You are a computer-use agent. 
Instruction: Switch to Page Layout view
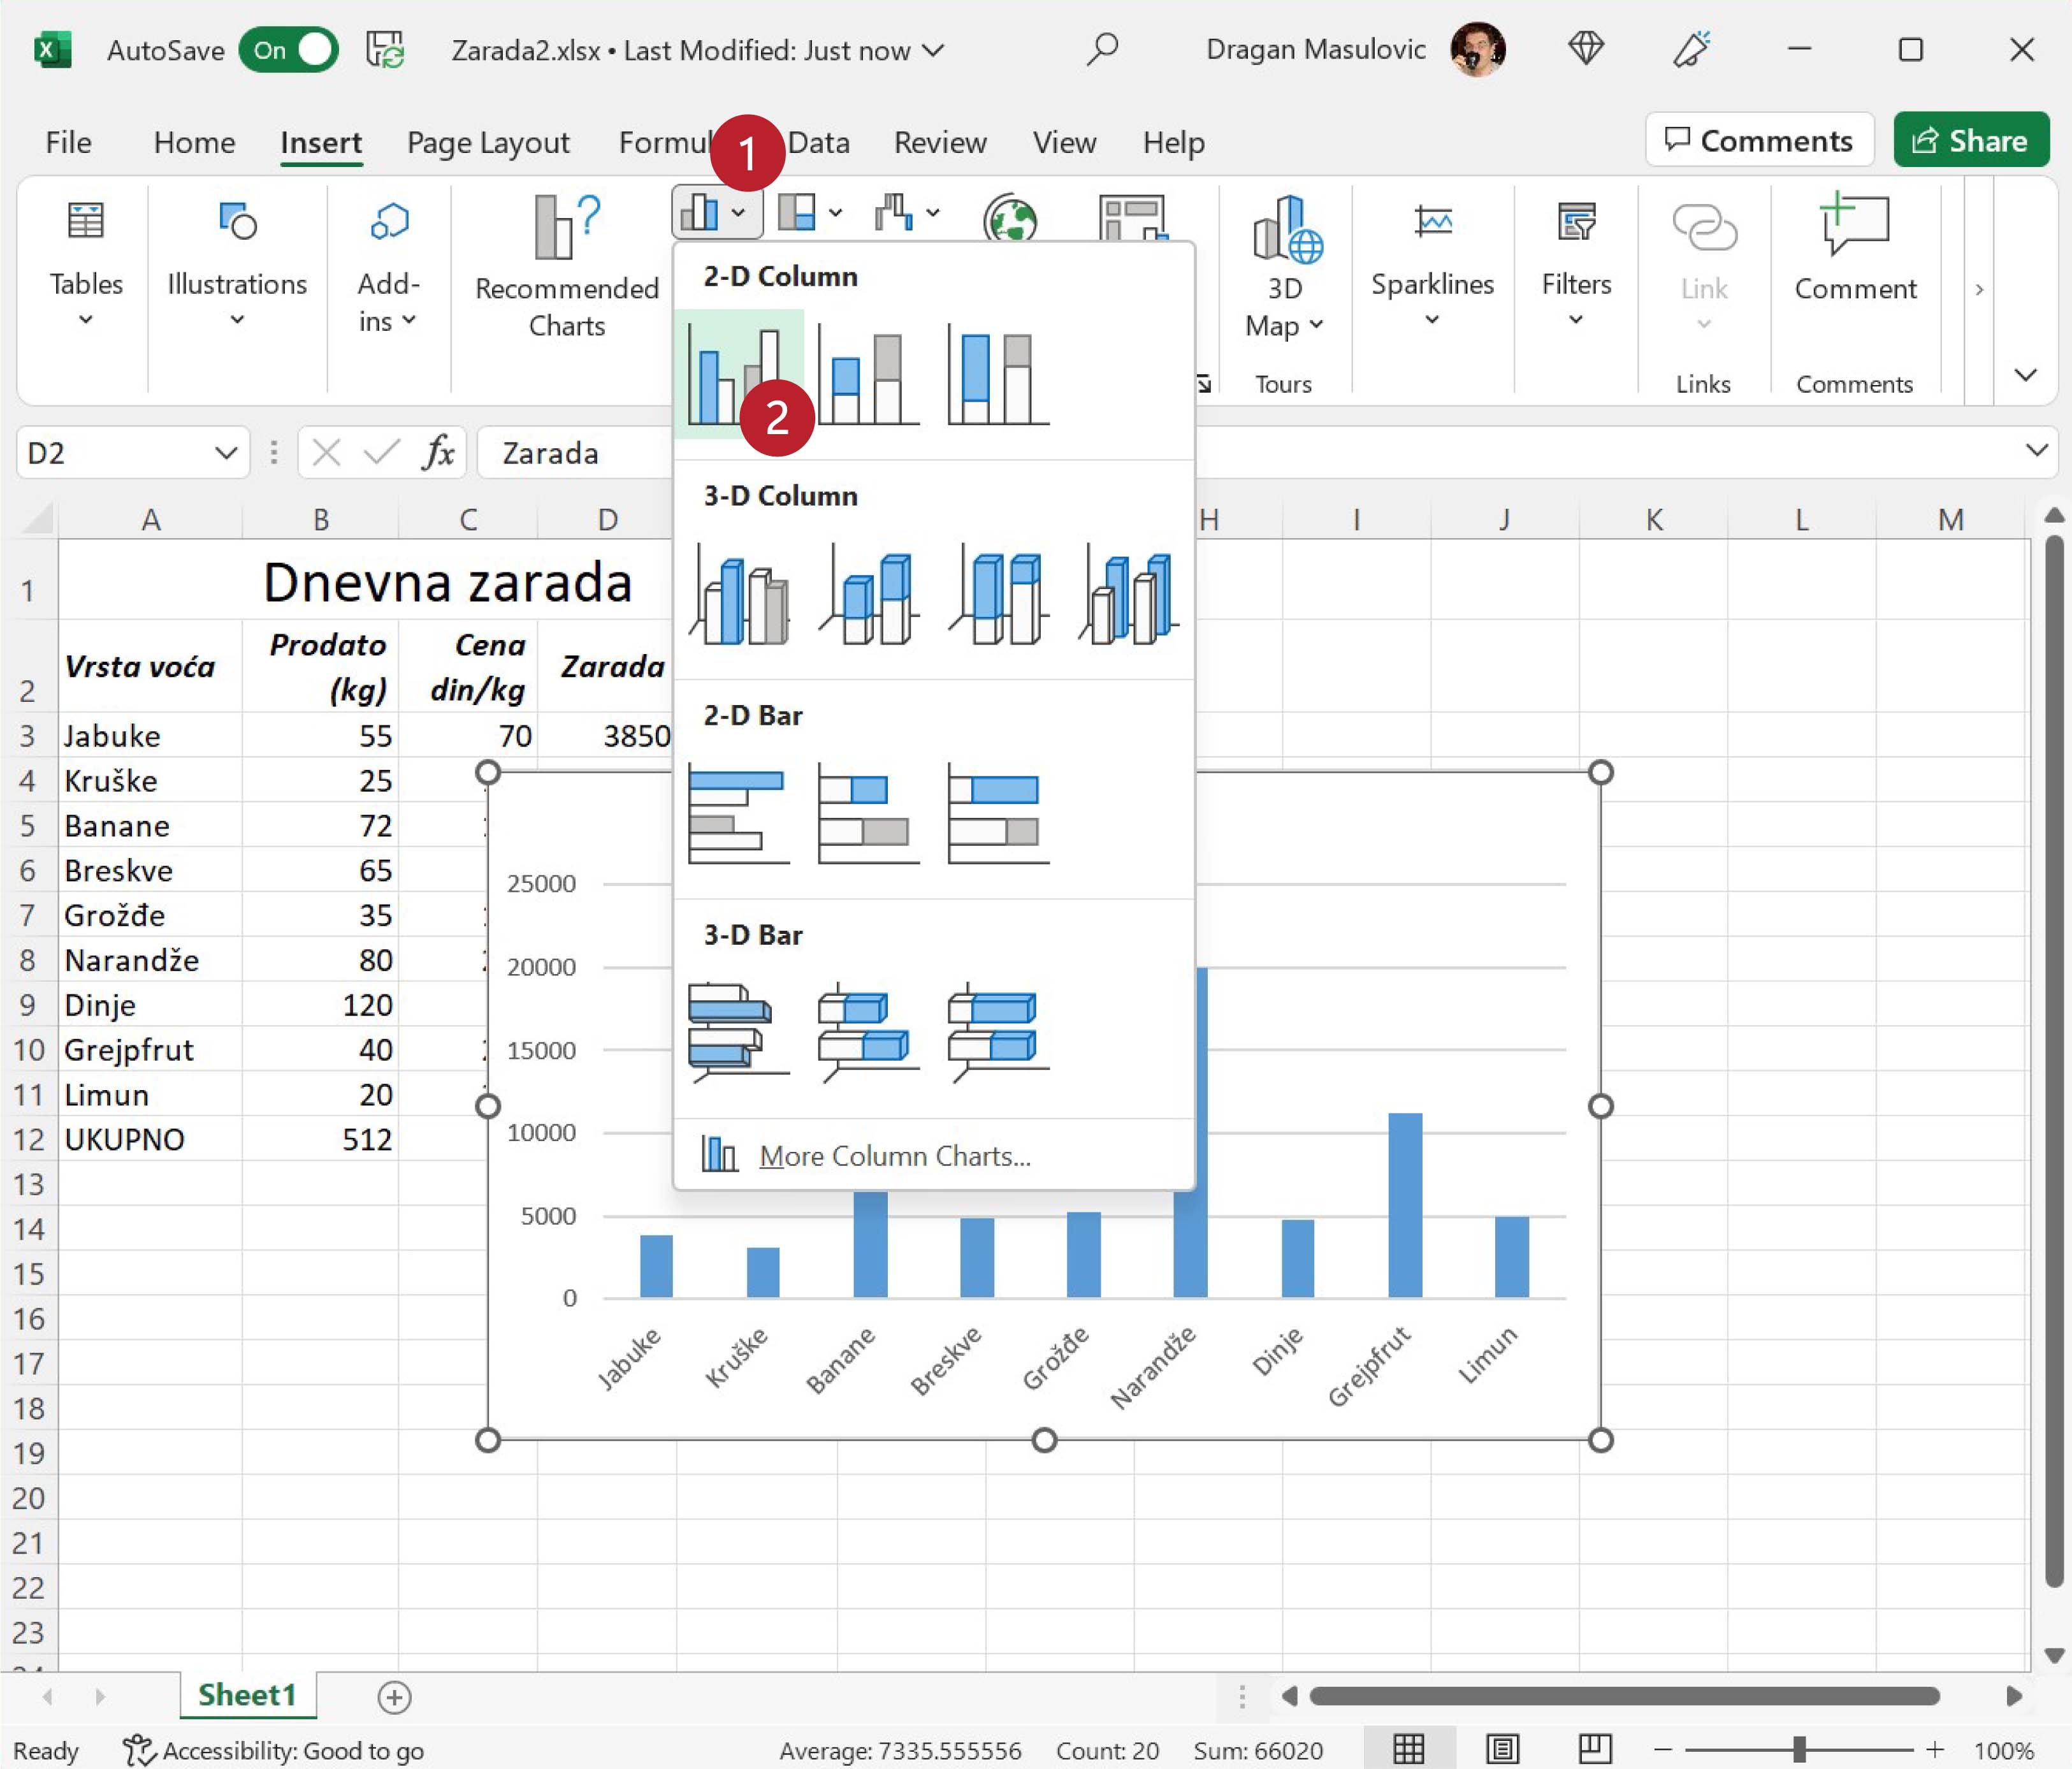pyautogui.click(x=1502, y=1749)
